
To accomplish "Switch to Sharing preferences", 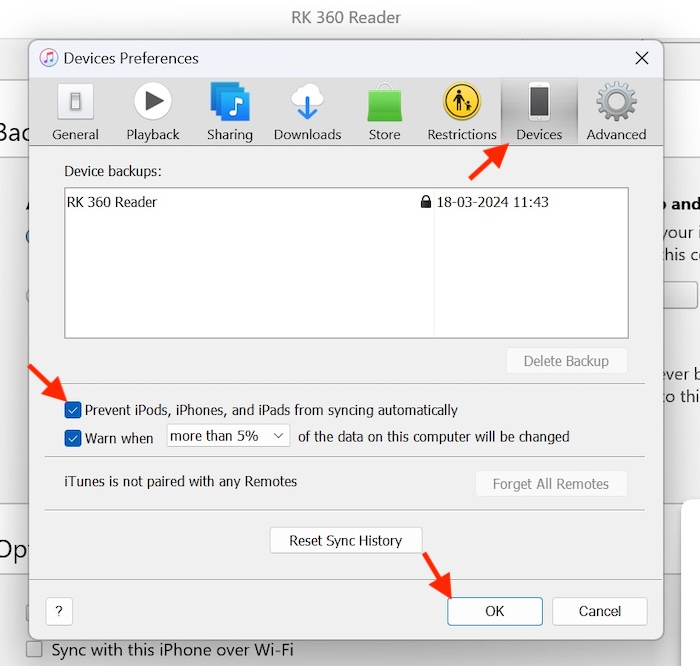I will pyautogui.click(x=230, y=112).
